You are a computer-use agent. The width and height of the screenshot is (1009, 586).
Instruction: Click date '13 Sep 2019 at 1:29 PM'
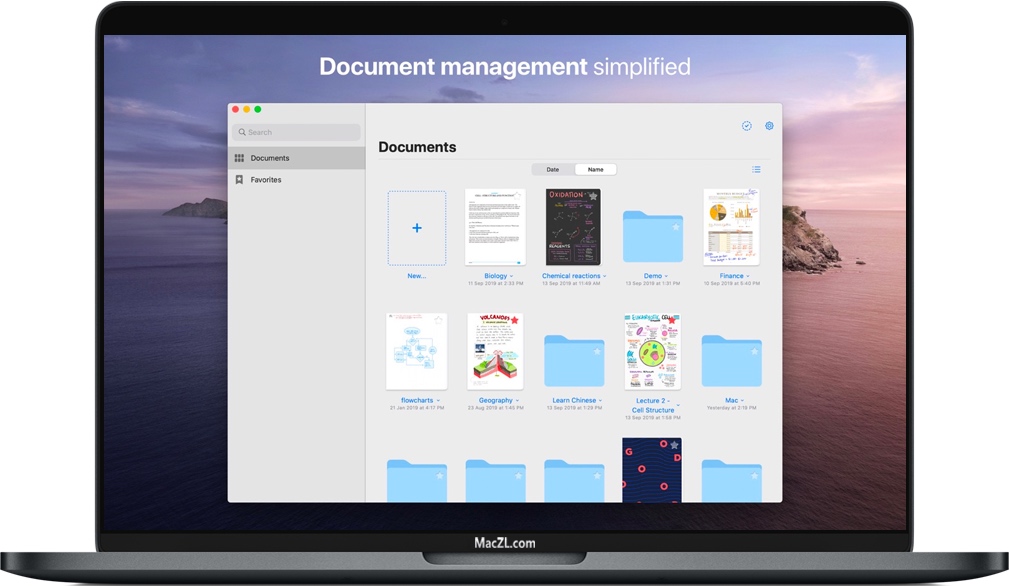point(574,408)
